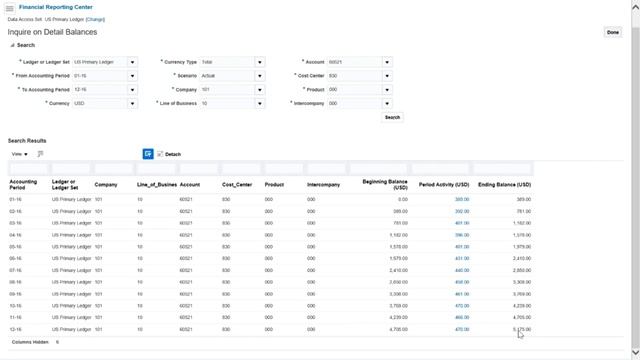
Task: Expand the Scenario dropdown
Action: point(260,76)
